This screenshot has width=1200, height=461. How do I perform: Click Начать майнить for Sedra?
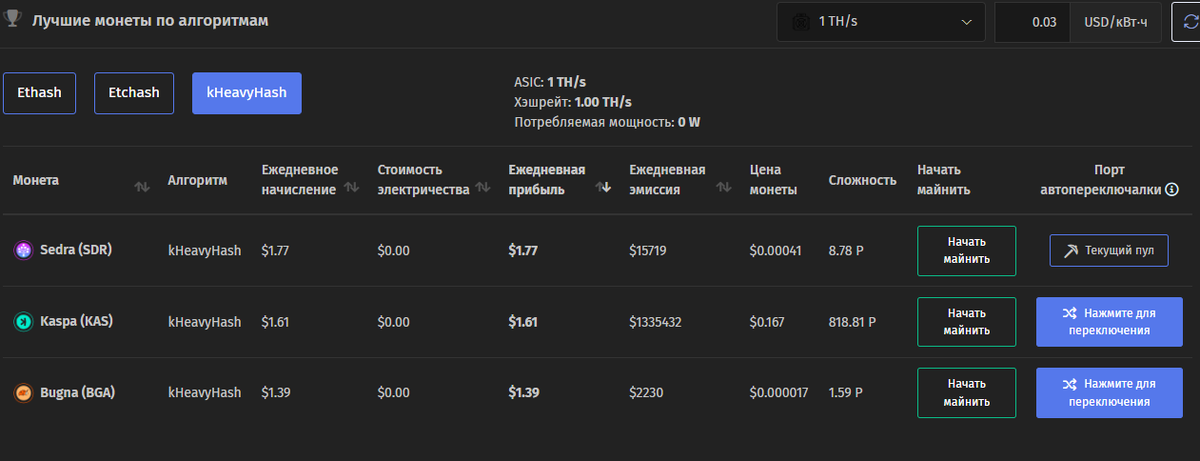[966, 251]
